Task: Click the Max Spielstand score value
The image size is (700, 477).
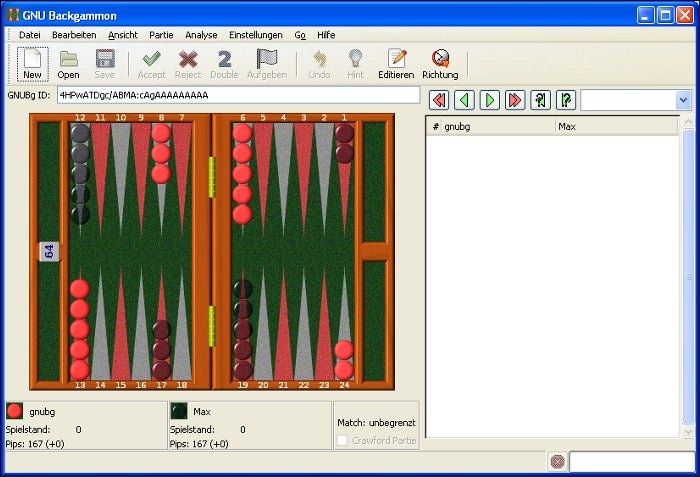Action: pos(243,430)
